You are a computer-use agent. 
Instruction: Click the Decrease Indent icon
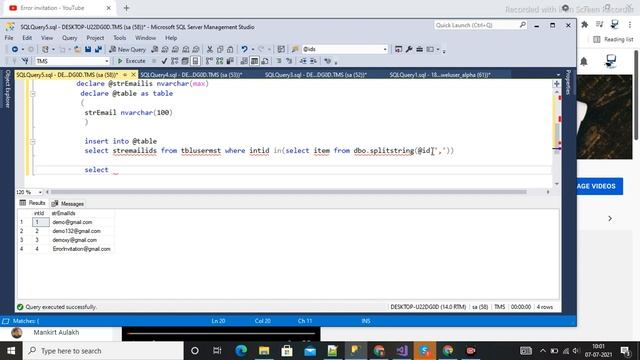303,61
